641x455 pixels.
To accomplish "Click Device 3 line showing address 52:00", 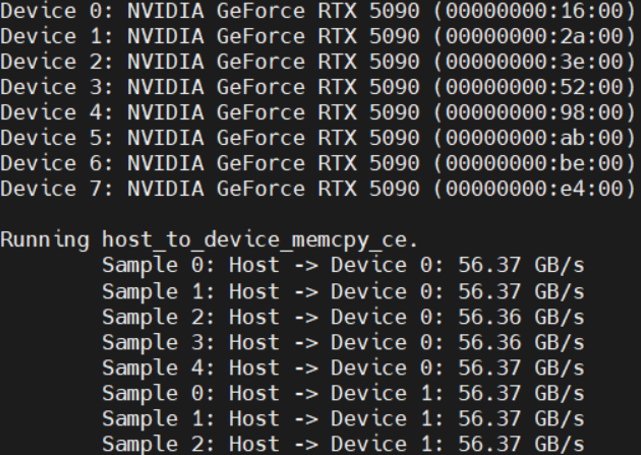I will click(x=318, y=87).
